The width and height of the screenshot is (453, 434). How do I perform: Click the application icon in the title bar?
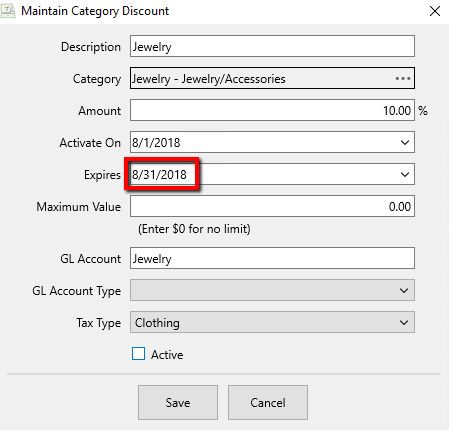(x=8, y=11)
